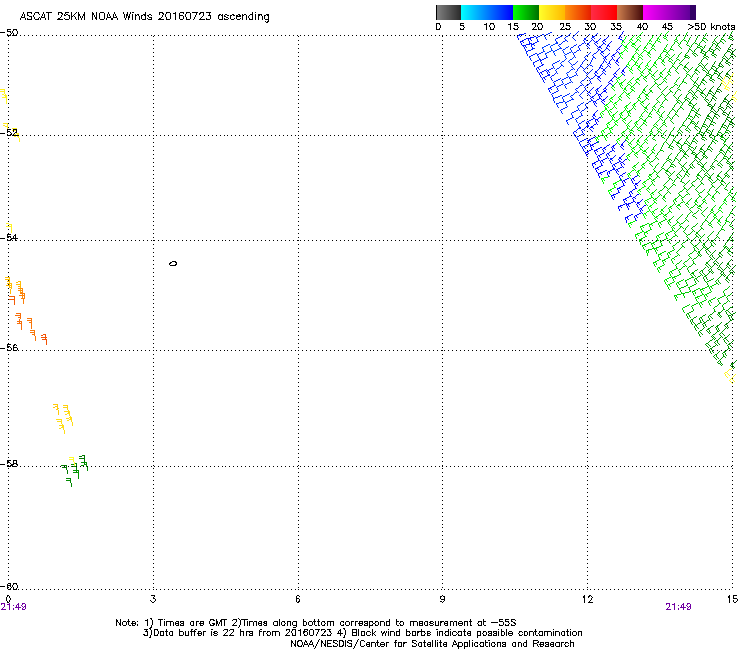This screenshot has height=650, width=740.
Task: Click the '40' label under the color scale
Action: coord(642,27)
